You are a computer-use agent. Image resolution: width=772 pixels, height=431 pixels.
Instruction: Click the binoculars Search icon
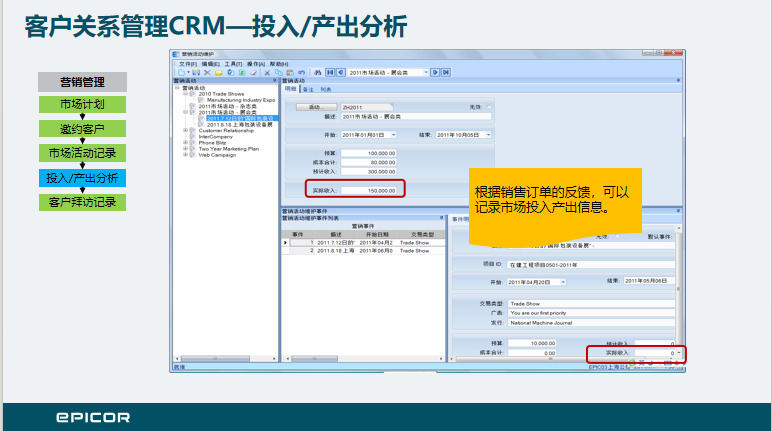tap(318, 72)
